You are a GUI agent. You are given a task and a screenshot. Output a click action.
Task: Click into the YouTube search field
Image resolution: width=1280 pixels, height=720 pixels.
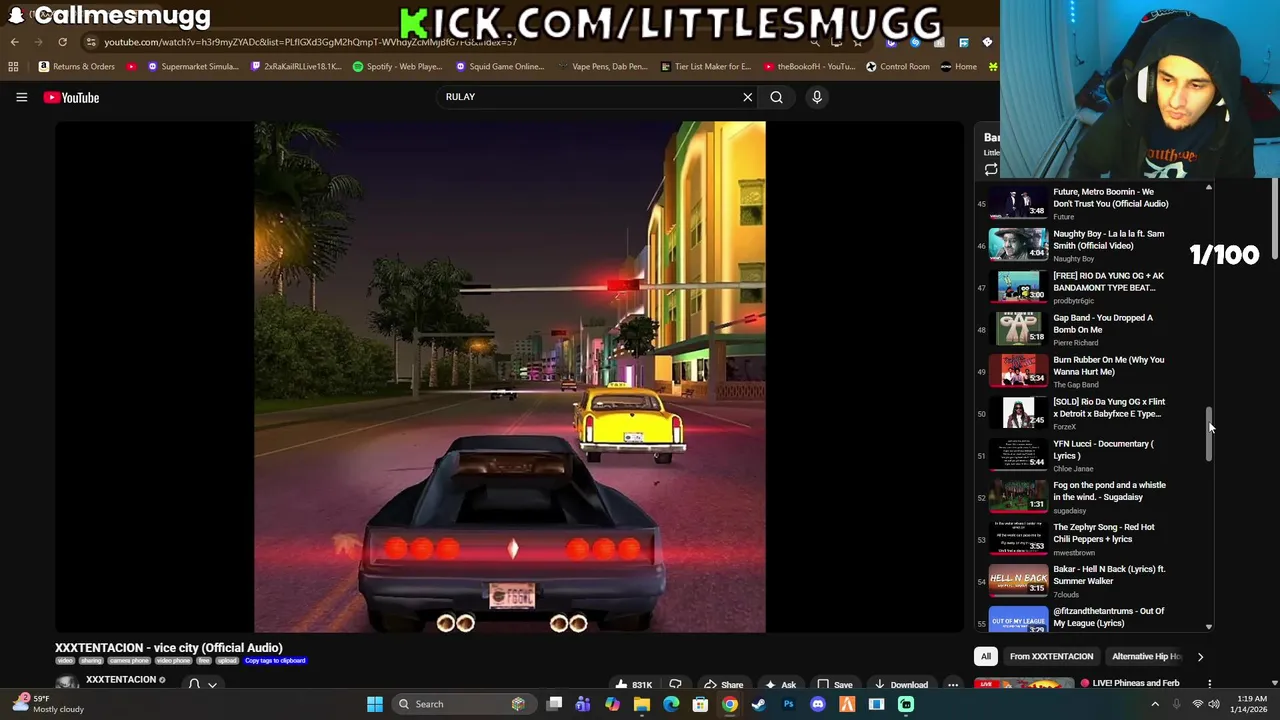590,97
